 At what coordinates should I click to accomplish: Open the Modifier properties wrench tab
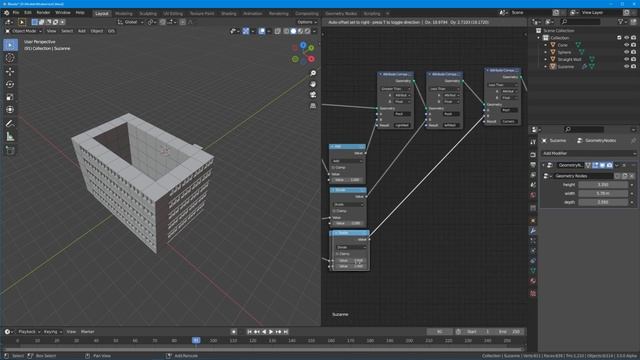tap(533, 231)
